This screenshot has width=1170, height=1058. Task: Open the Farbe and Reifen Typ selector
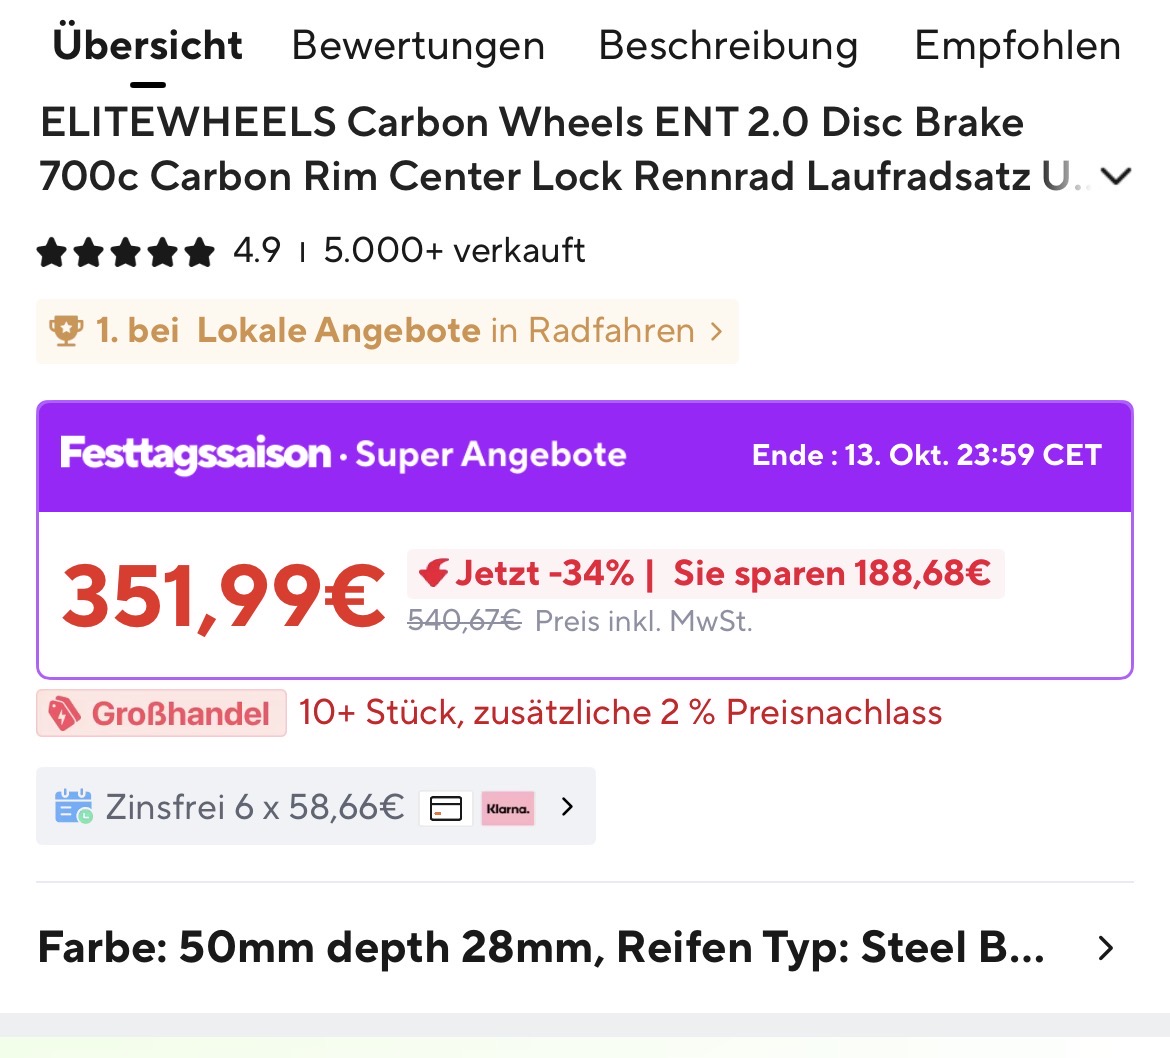[x=540, y=948]
